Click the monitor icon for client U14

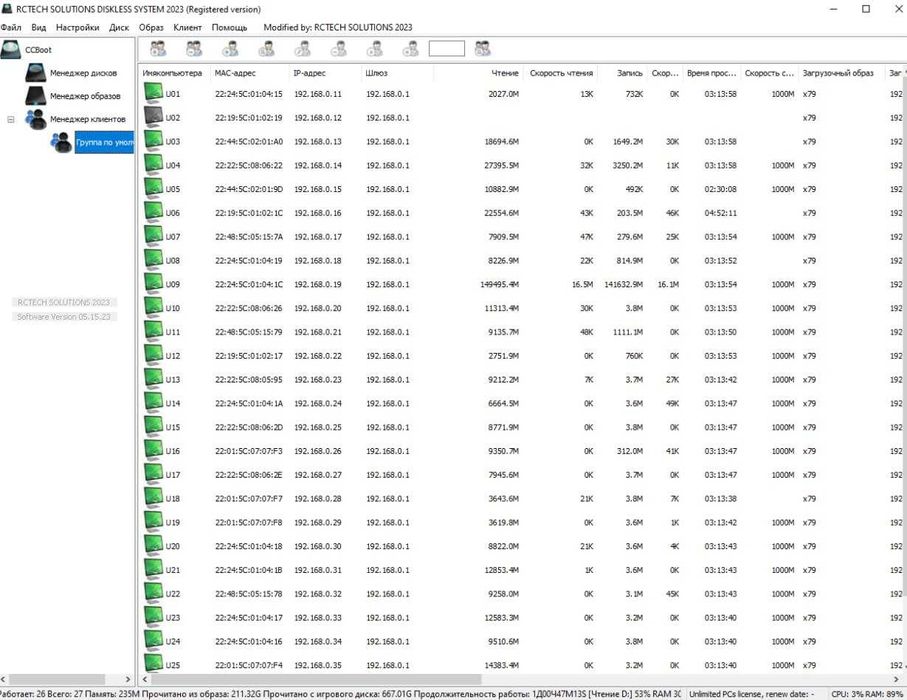point(153,402)
